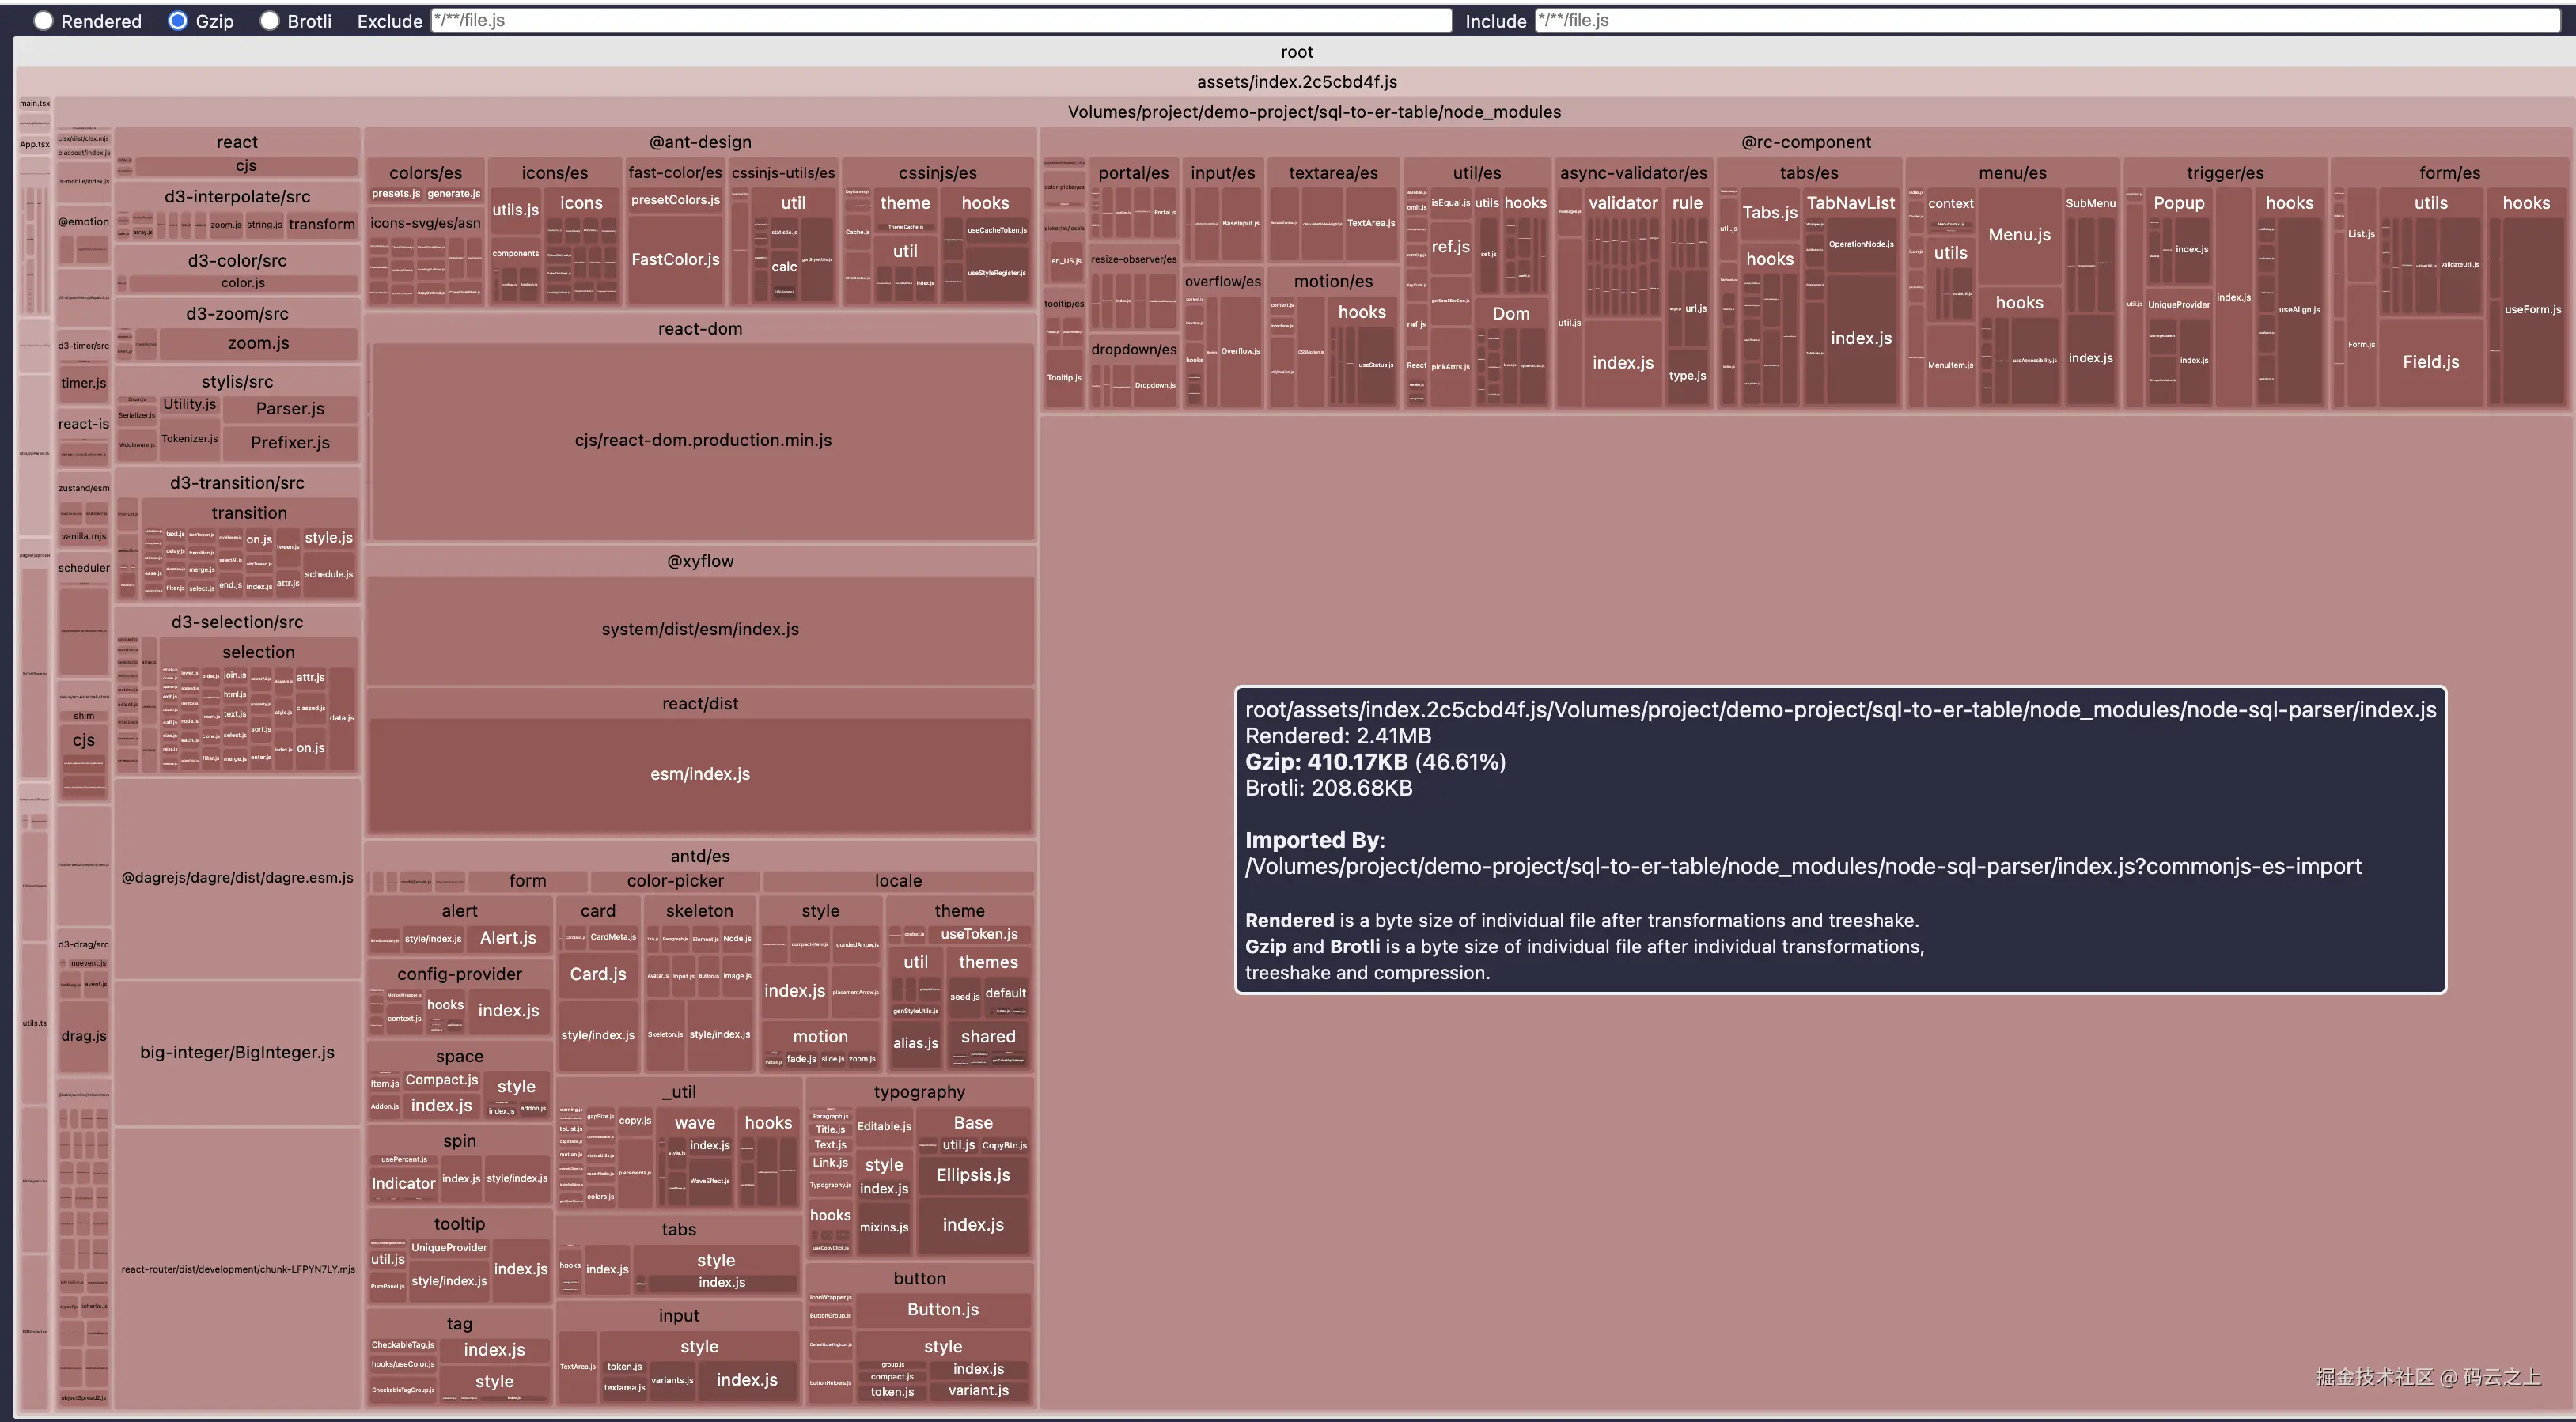Viewport: 2576px width, 1422px height.
Task: Open cjs/react-dom.production.min.js block
Action: click(702, 440)
